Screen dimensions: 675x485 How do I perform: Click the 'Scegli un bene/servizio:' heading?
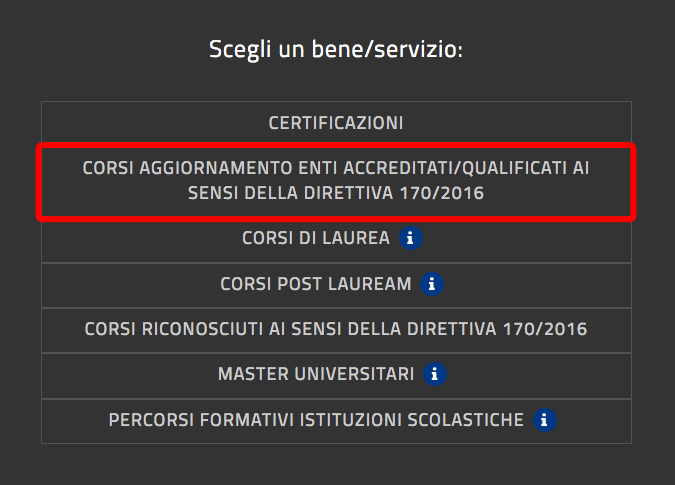point(336,50)
